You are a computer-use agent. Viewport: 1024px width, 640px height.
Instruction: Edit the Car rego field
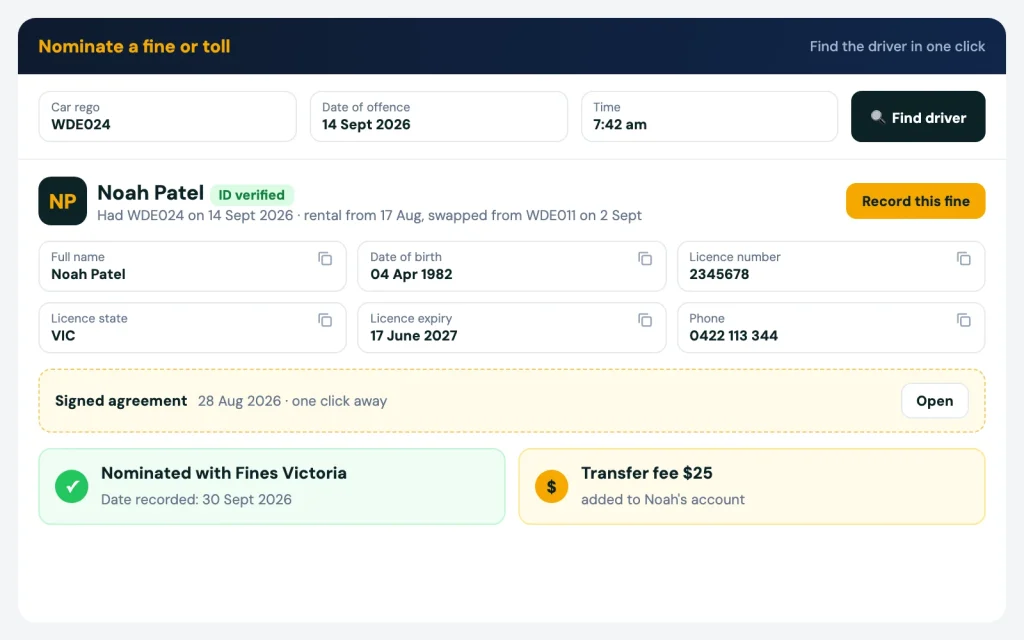coord(168,116)
